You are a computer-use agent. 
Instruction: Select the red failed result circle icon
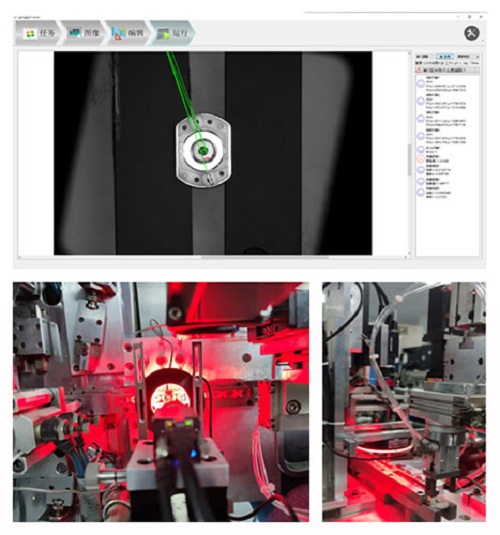(421, 159)
